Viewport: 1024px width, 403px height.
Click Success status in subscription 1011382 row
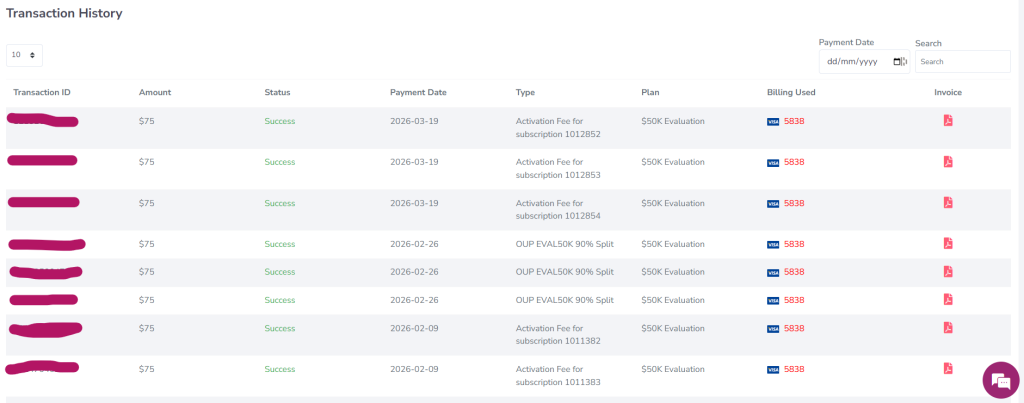point(280,329)
